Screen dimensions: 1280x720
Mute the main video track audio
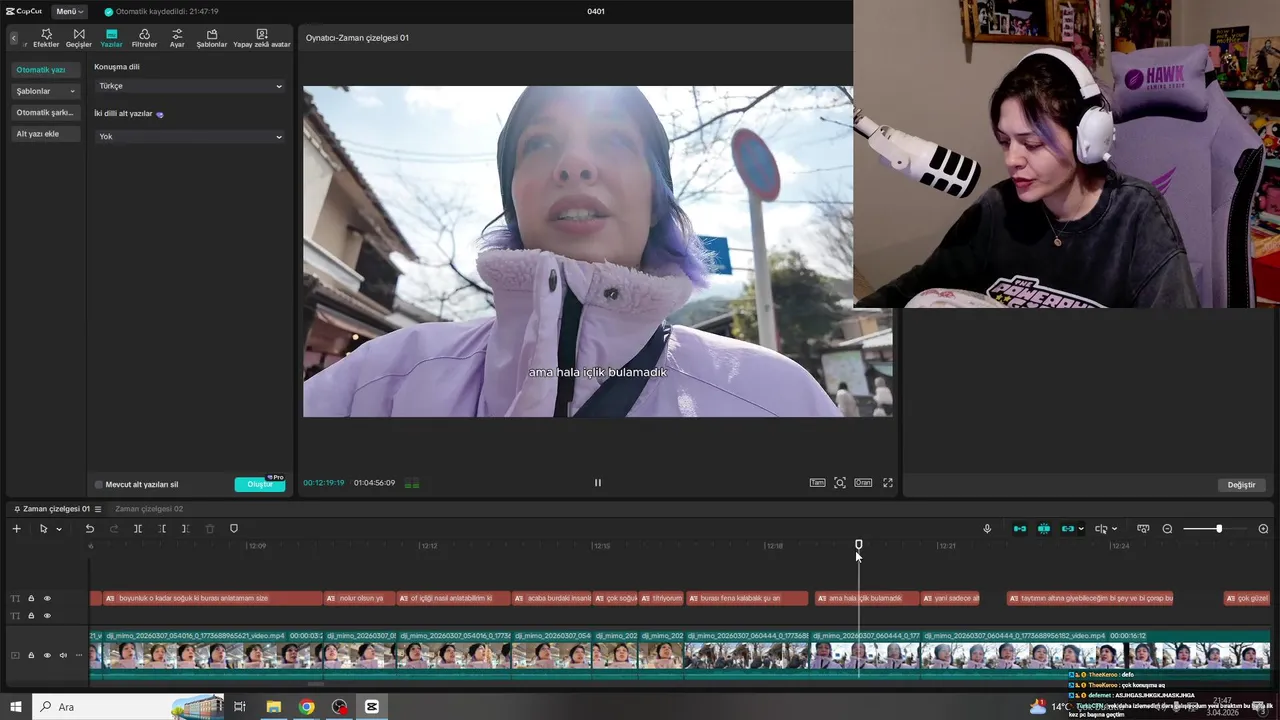pos(63,656)
